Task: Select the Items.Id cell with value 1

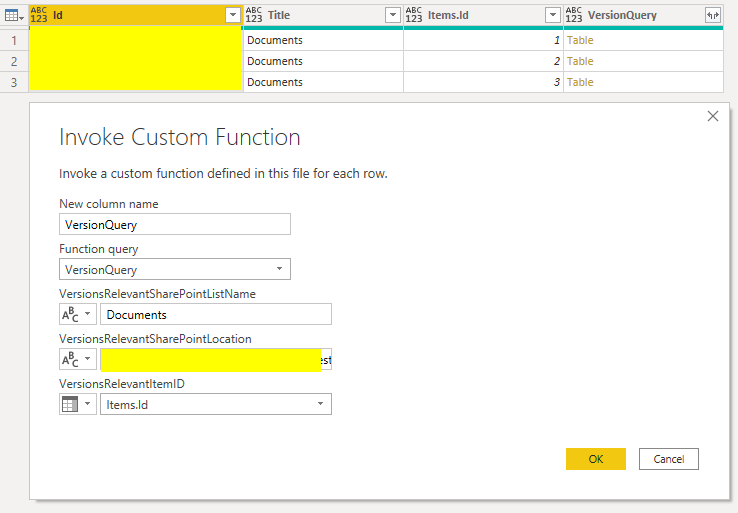Action: (x=483, y=40)
